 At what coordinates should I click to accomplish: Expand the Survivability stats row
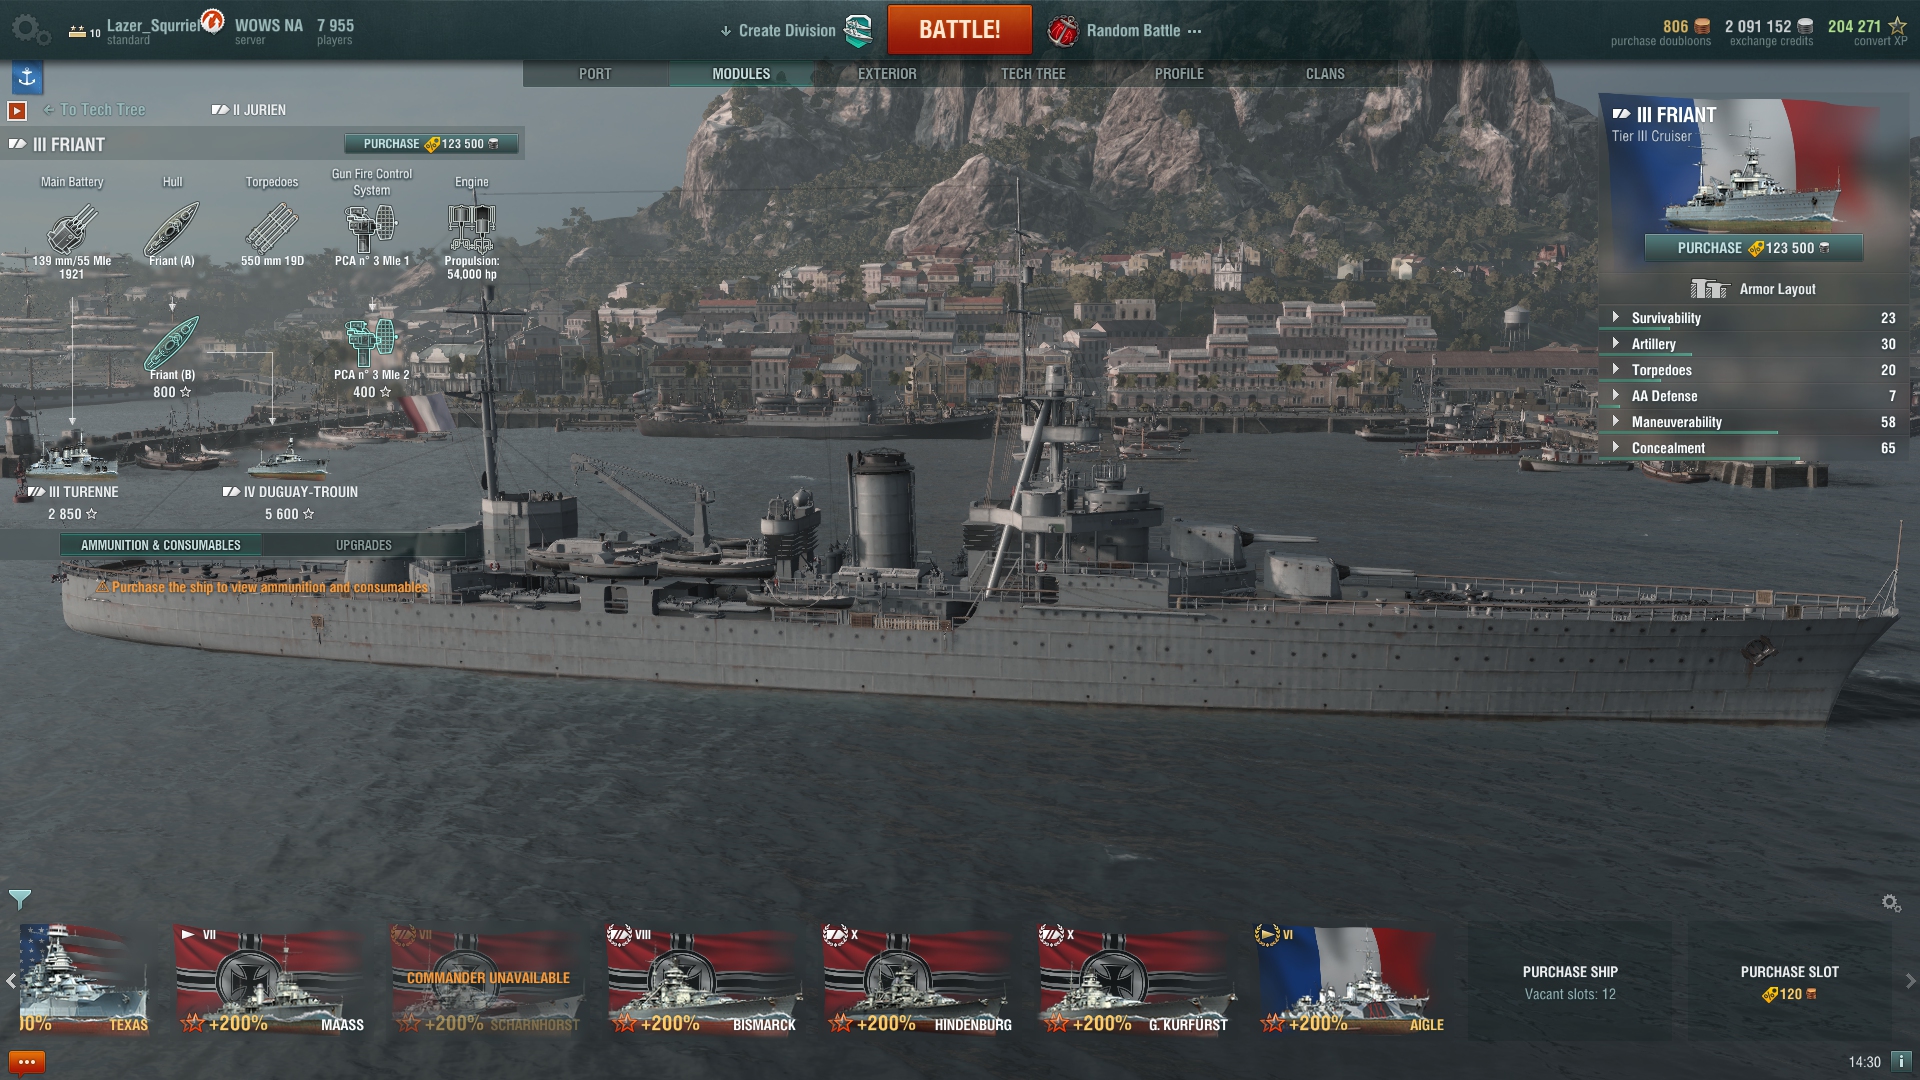(1753, 318)
